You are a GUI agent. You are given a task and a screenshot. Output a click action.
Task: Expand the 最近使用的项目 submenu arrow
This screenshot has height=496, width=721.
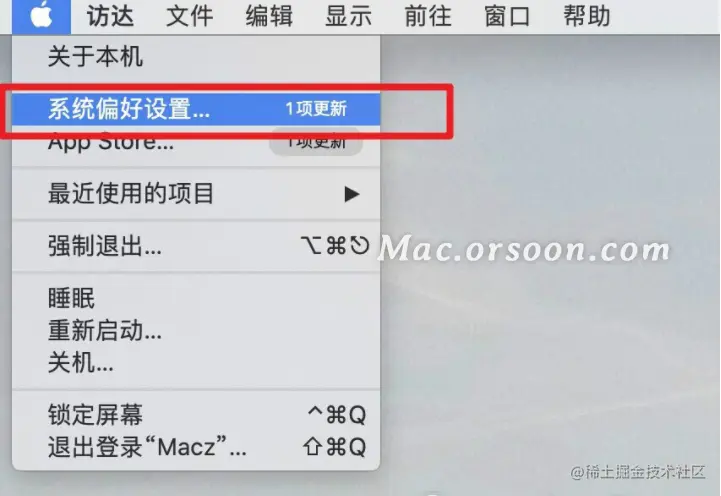352,194
